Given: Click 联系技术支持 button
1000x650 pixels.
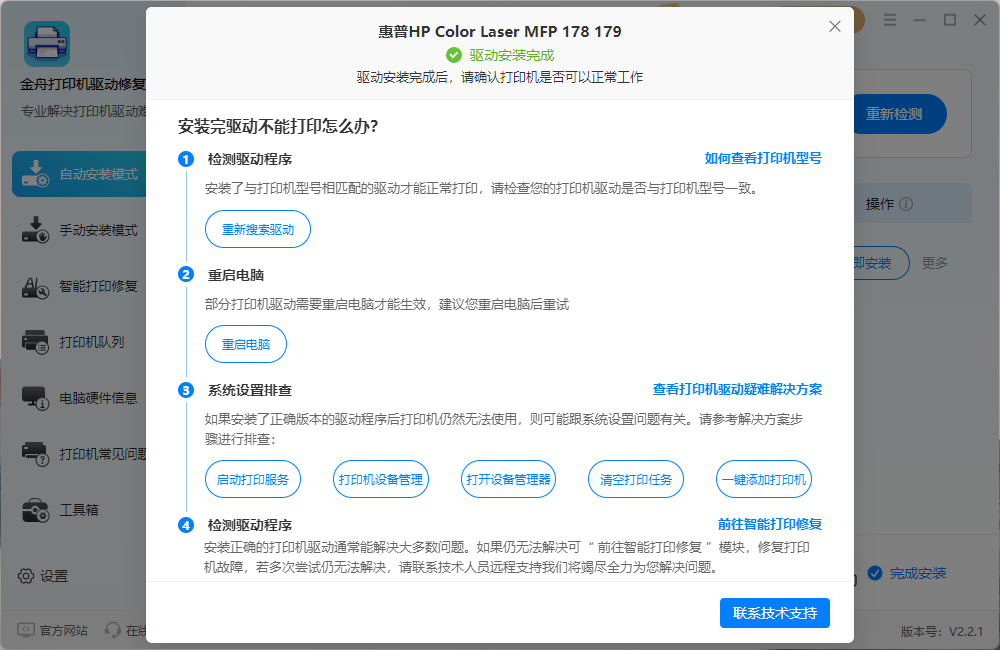Looking at the screenshot, I should (775, 613).
